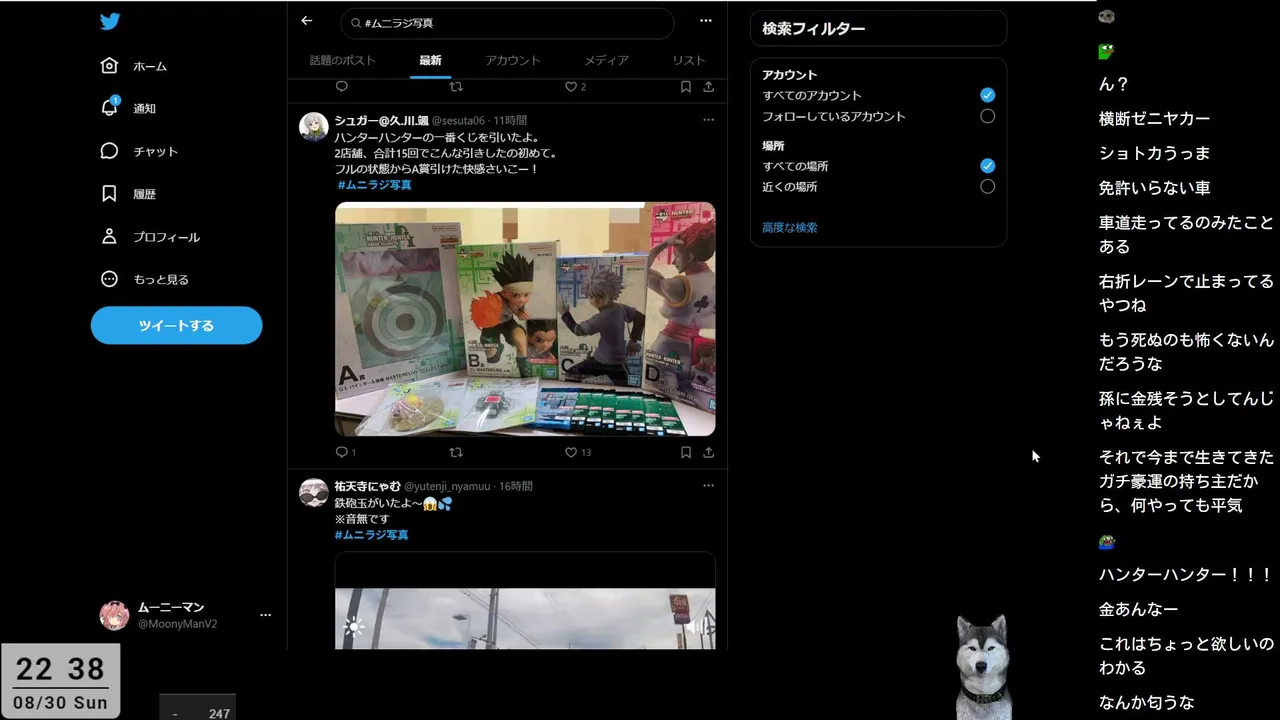Switch to 話題のポスト tab
The height and width of the screenshot is (720, 1280).
point(342,60)
